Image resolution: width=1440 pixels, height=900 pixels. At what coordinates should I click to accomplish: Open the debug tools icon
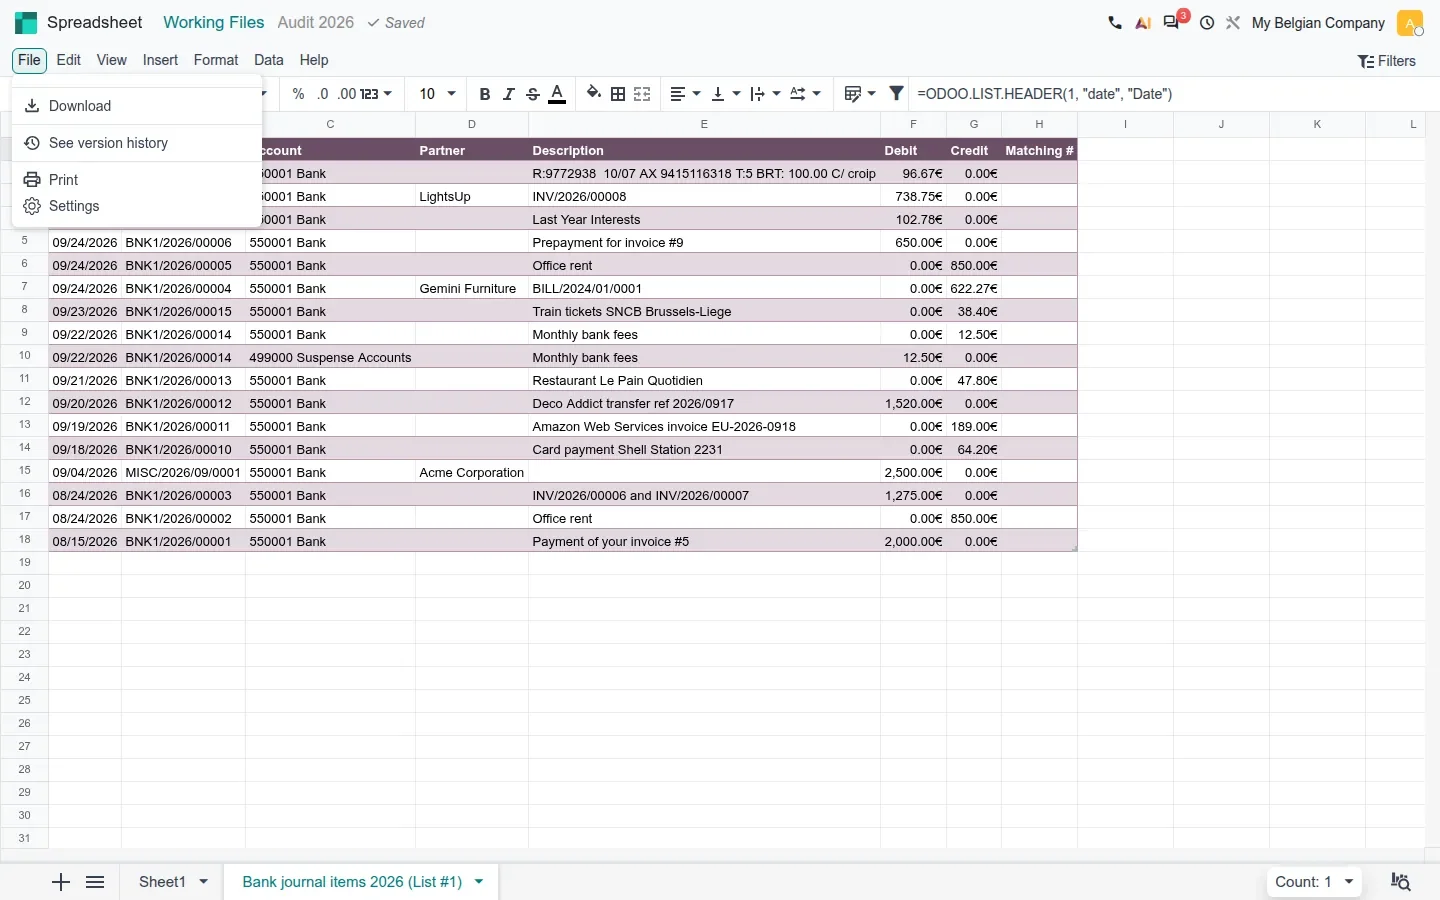[1233, 23]
